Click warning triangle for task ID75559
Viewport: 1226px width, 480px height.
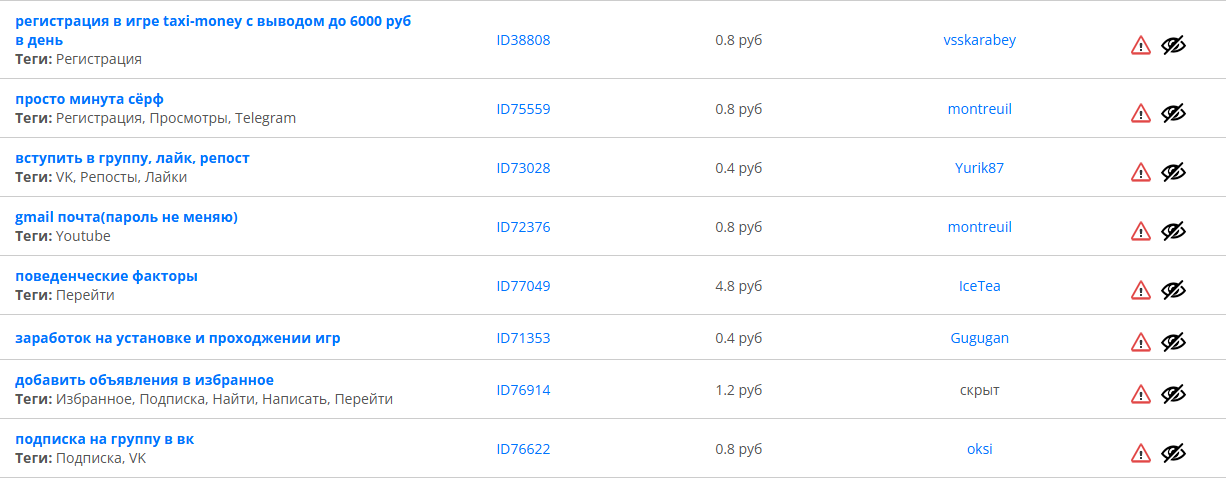[x=1141, y=113]
